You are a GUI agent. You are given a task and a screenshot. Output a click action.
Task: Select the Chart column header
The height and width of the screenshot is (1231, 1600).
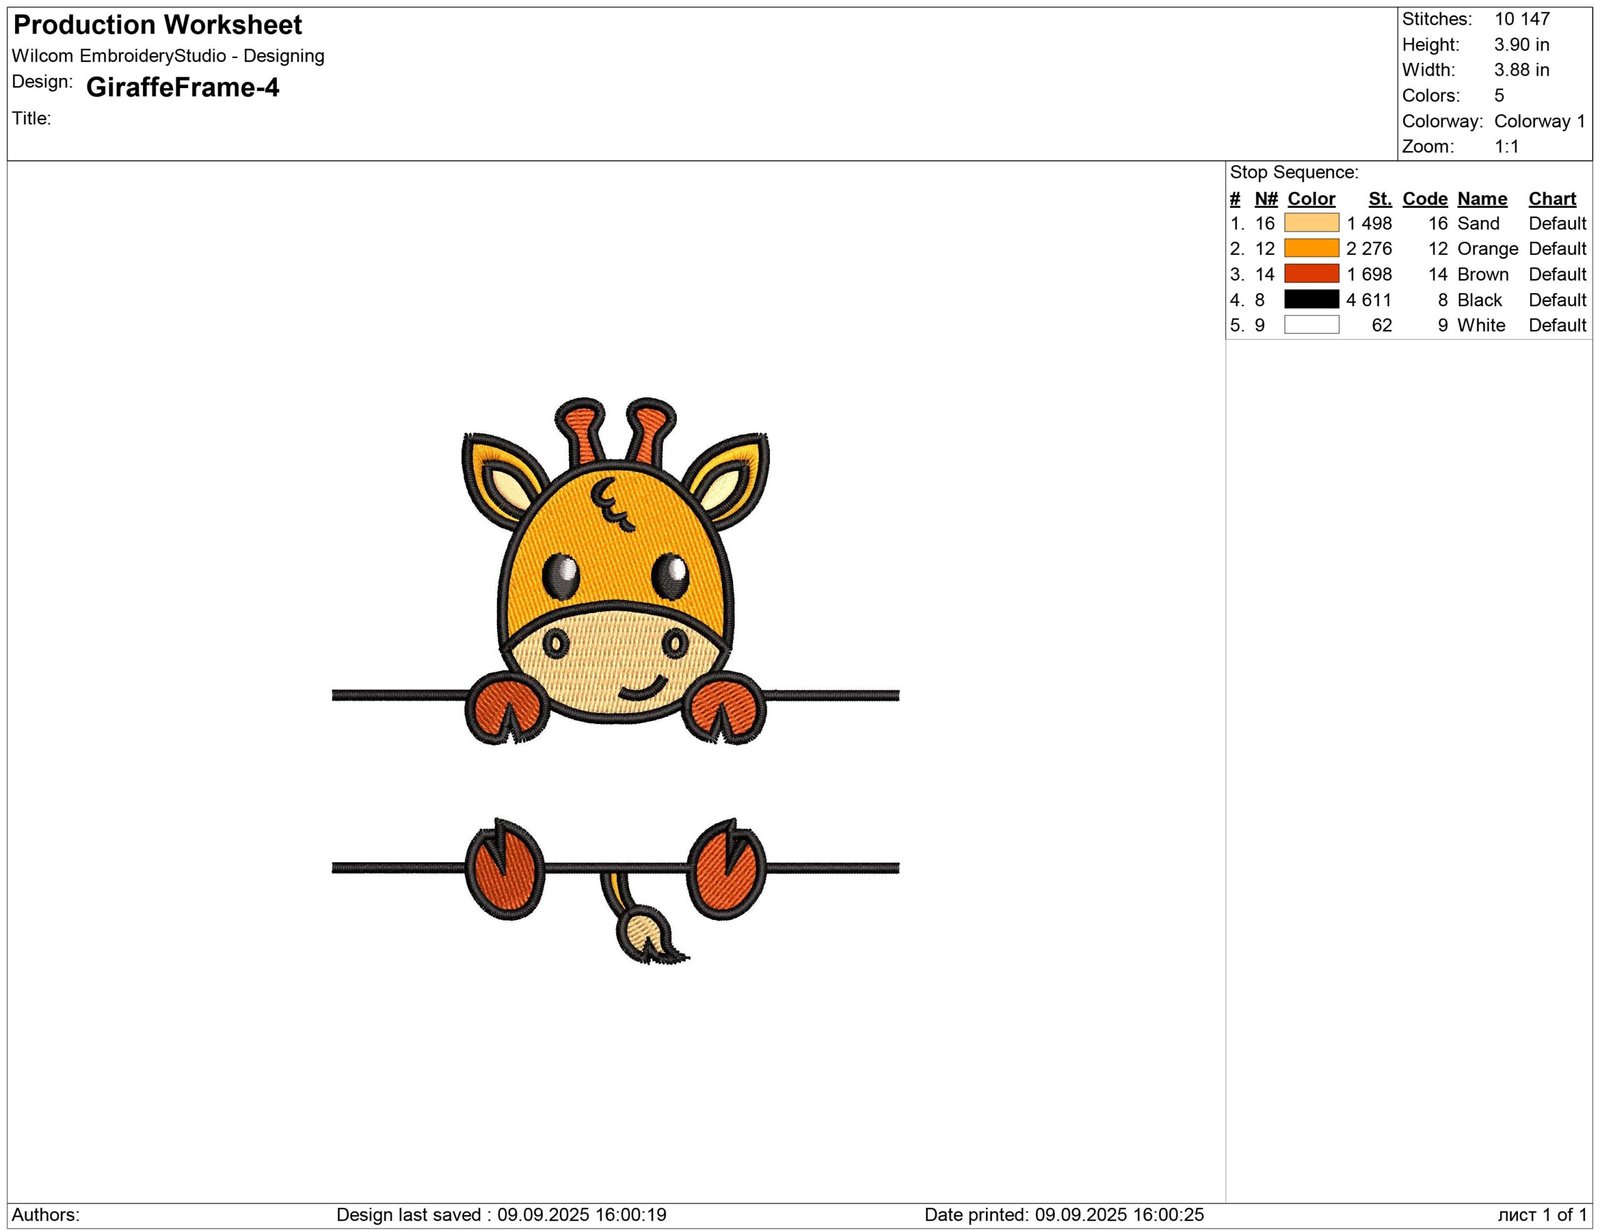(1552, 199)
